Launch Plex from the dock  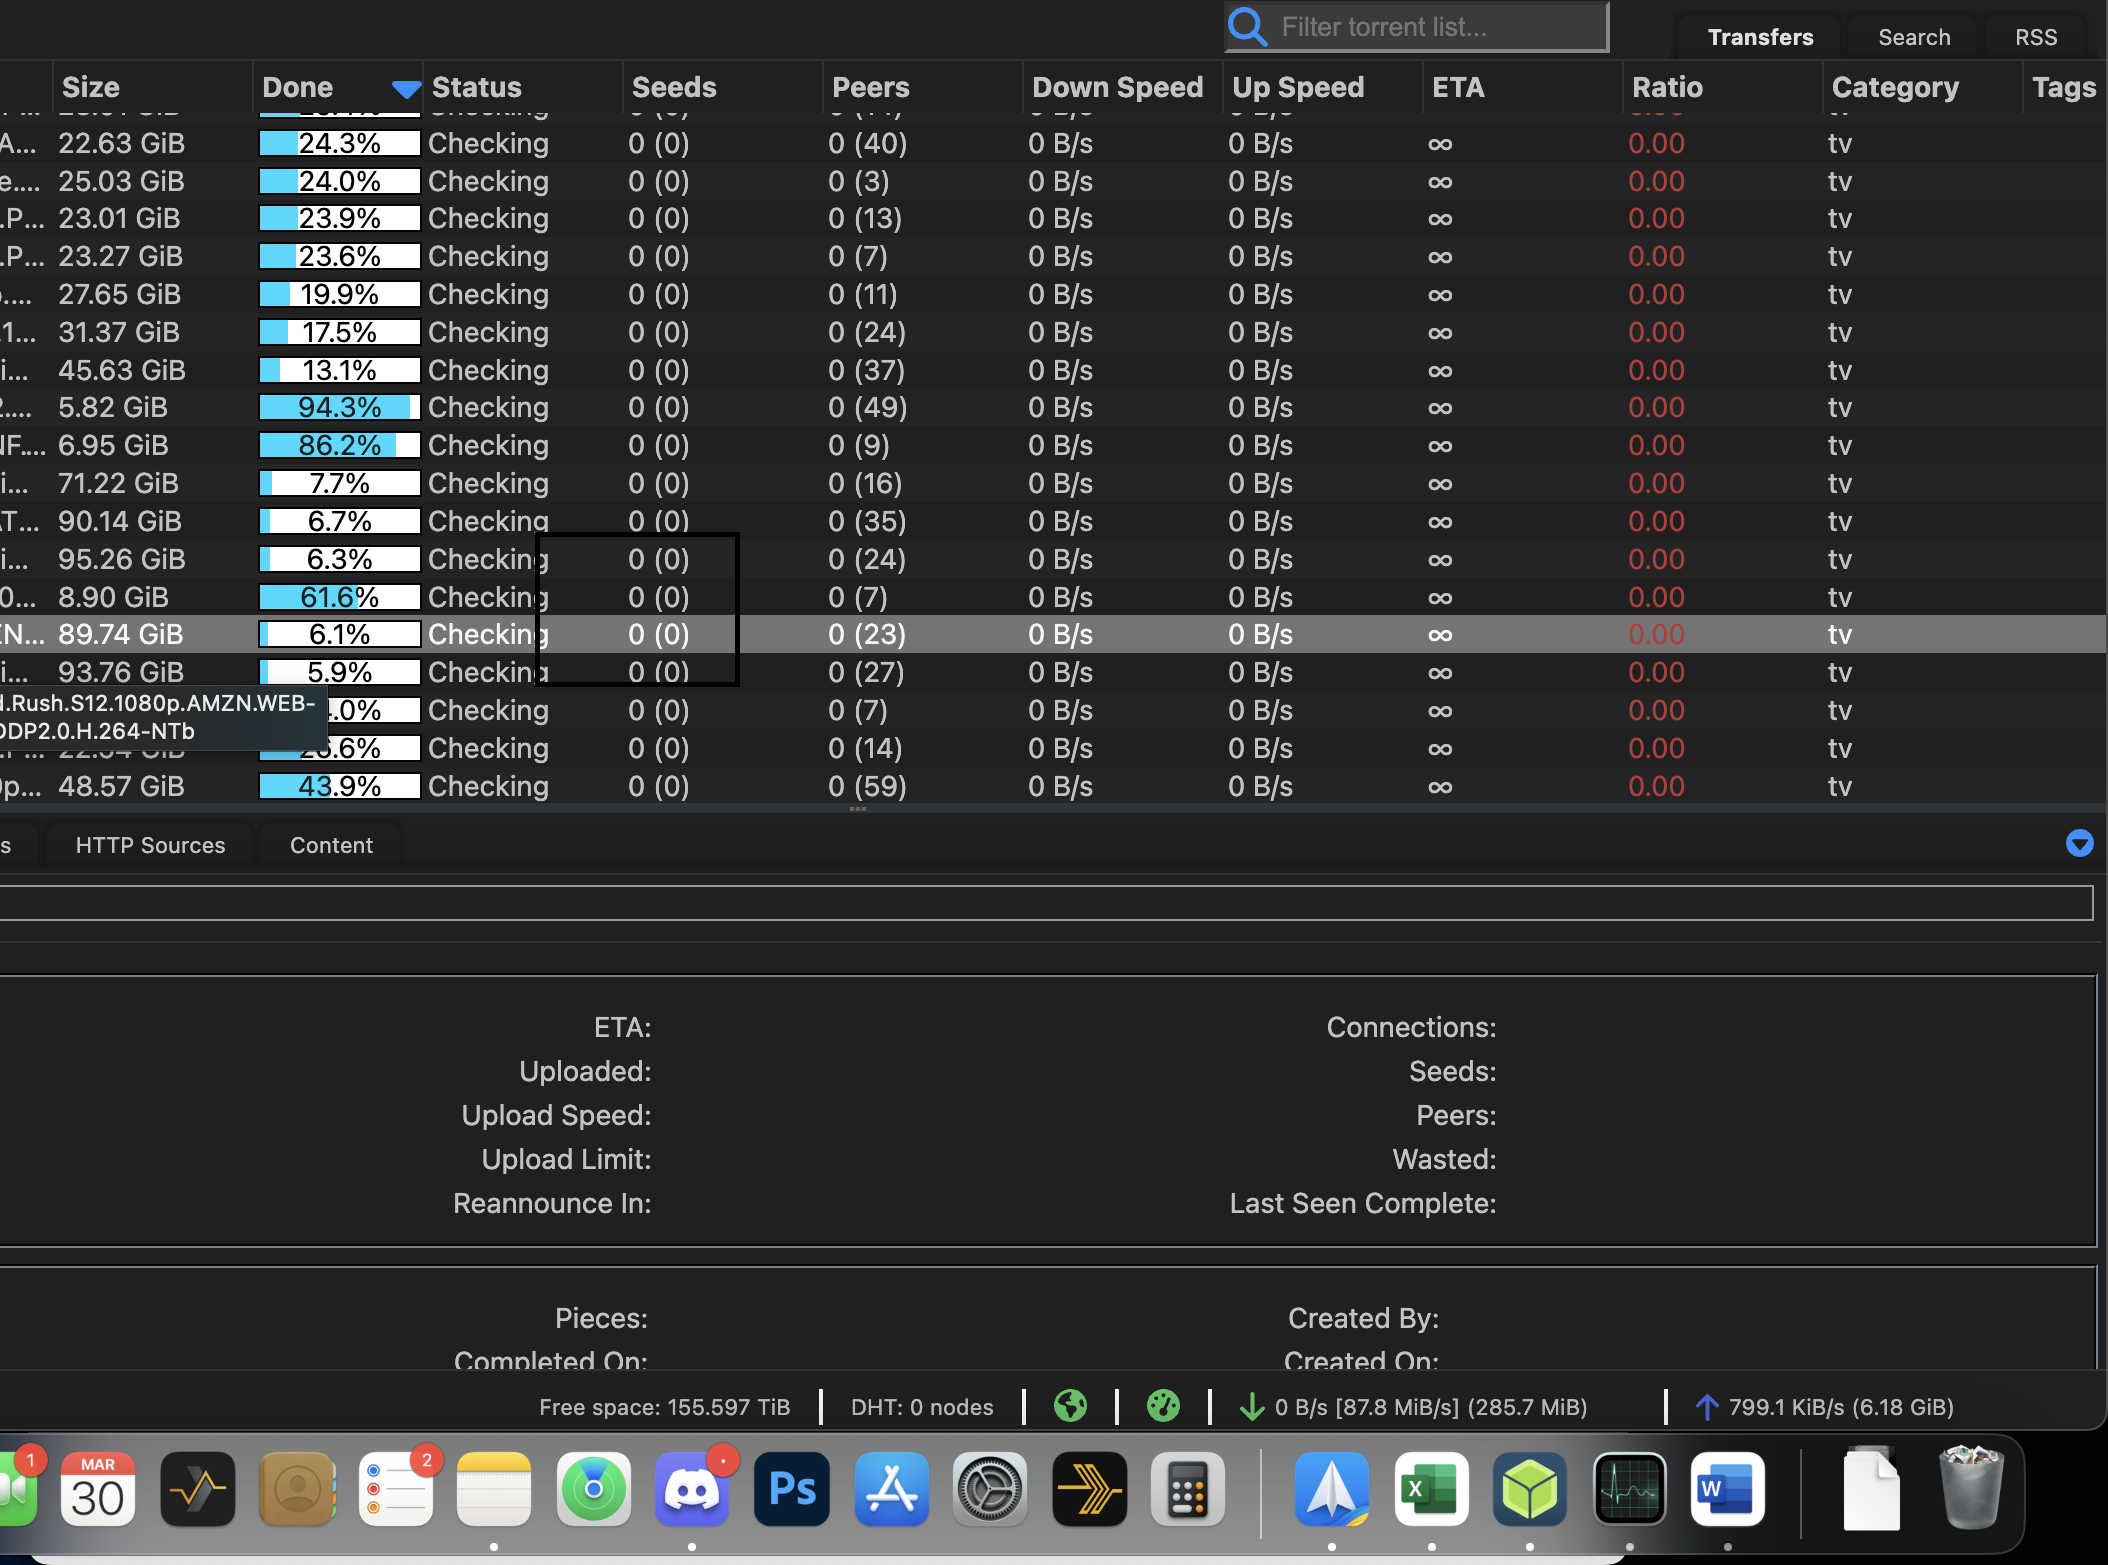(x=1089, y=1490)
